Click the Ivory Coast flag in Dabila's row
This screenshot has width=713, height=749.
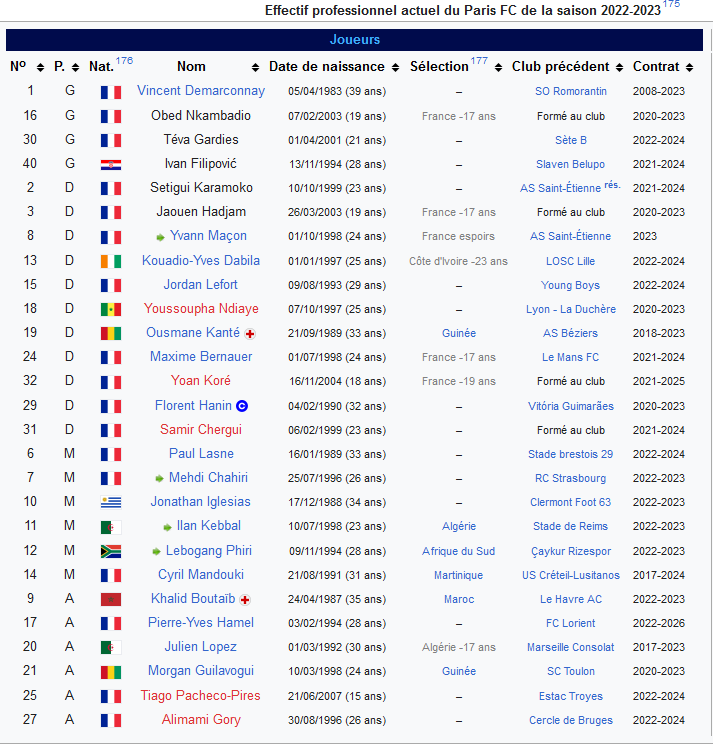pos(110,261)
